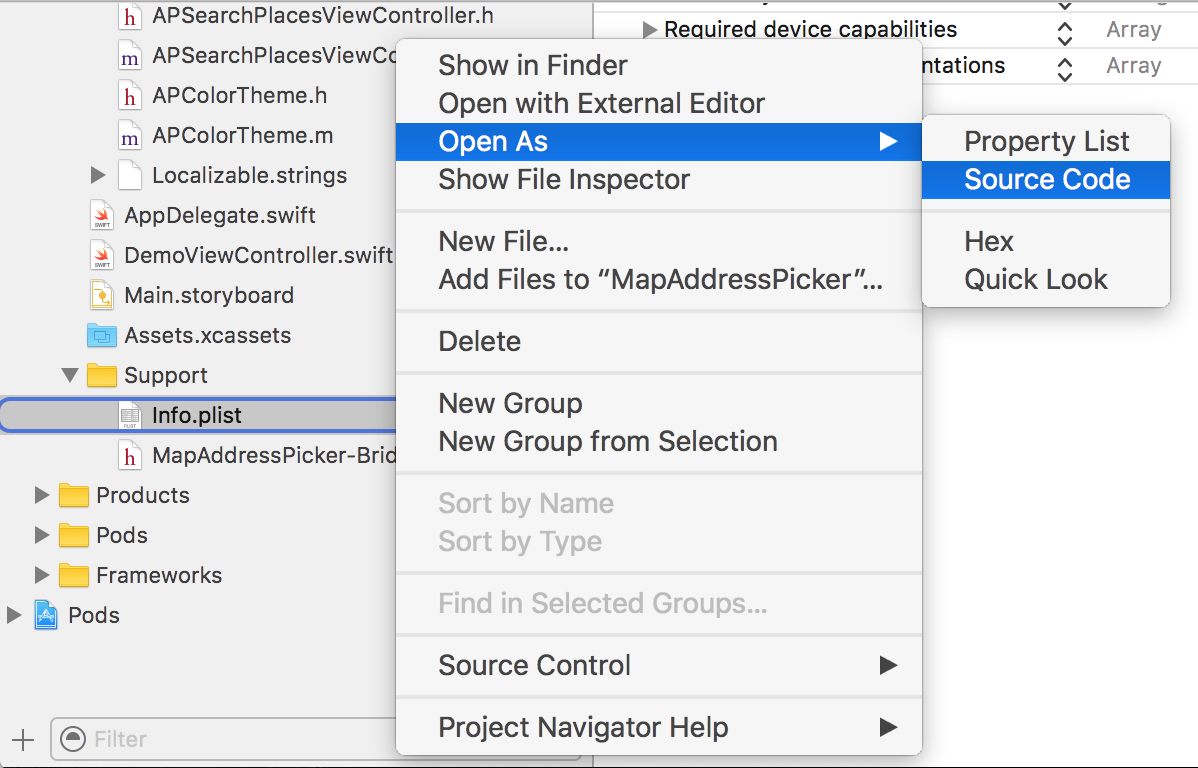Click the Filter text field in the navigator
The image size is (1198, 768).
230,740
